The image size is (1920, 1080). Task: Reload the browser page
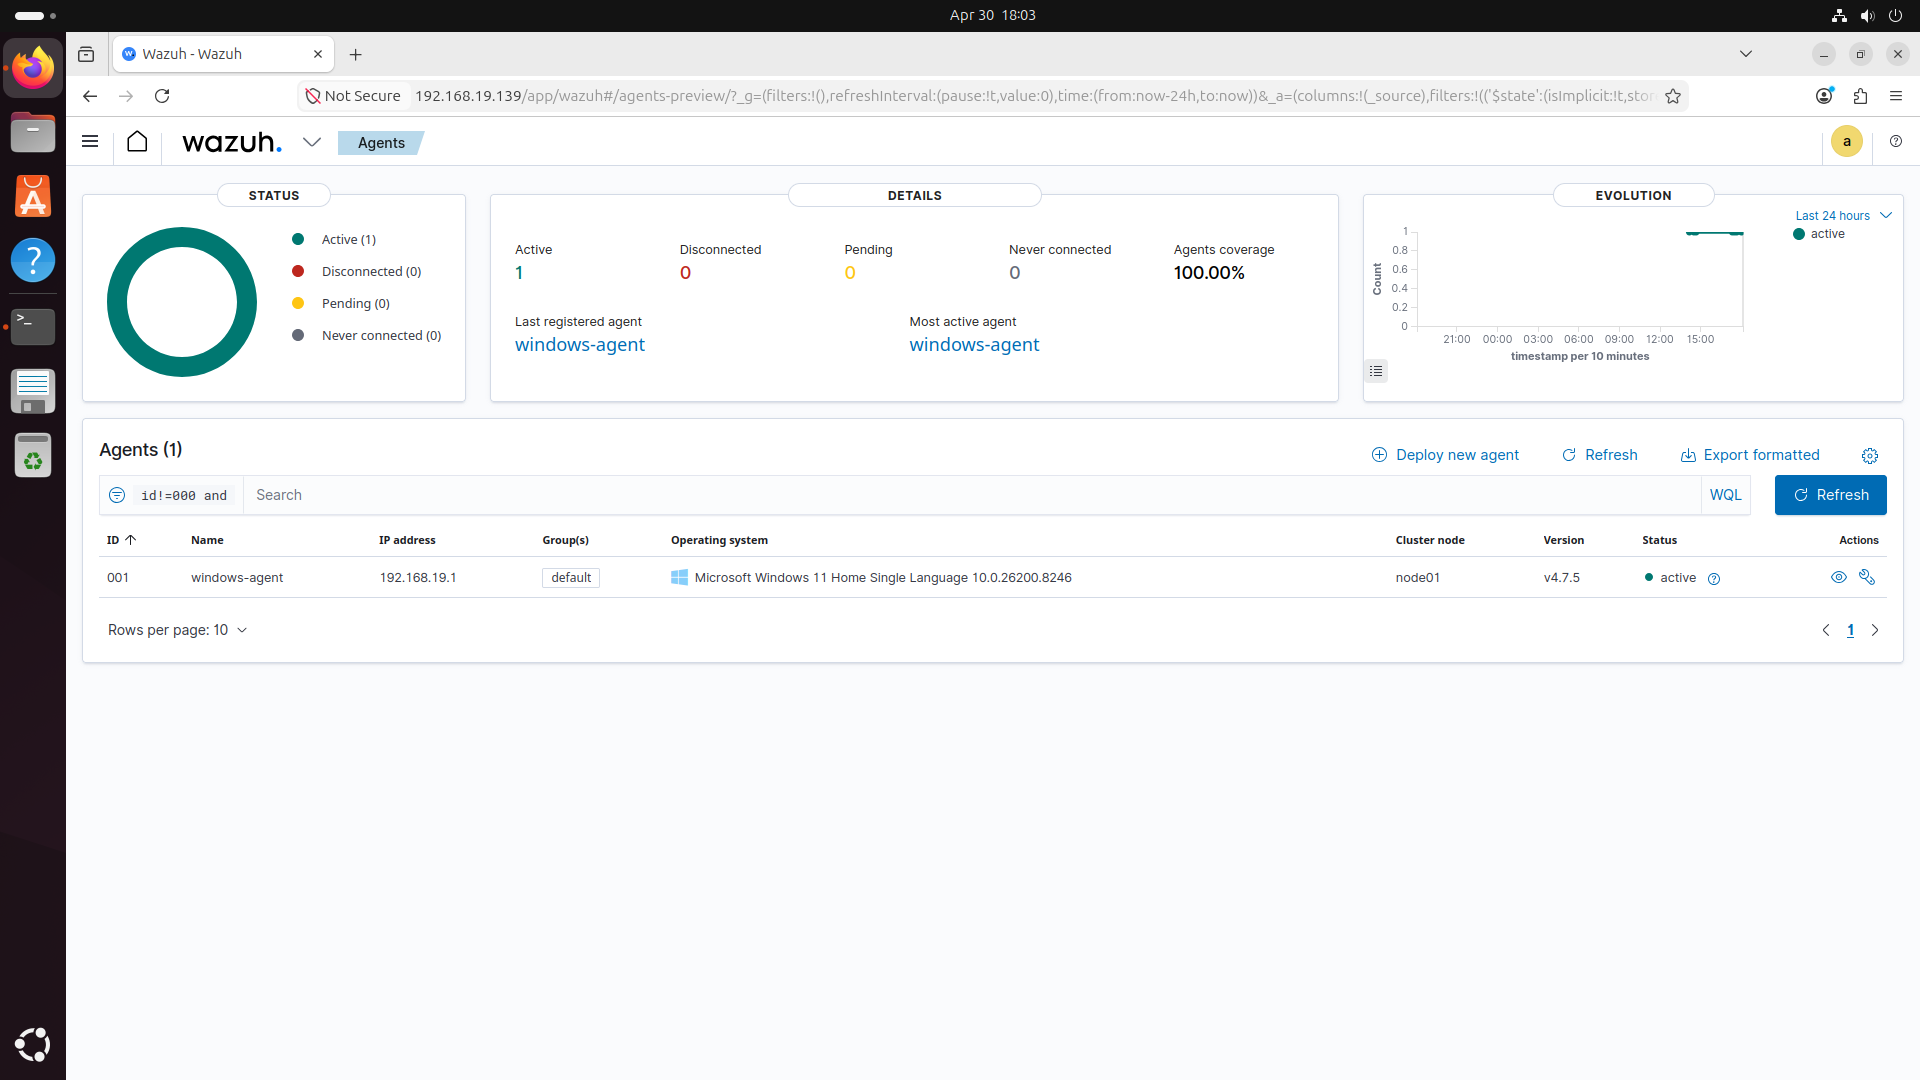click(x=162, y=96)
